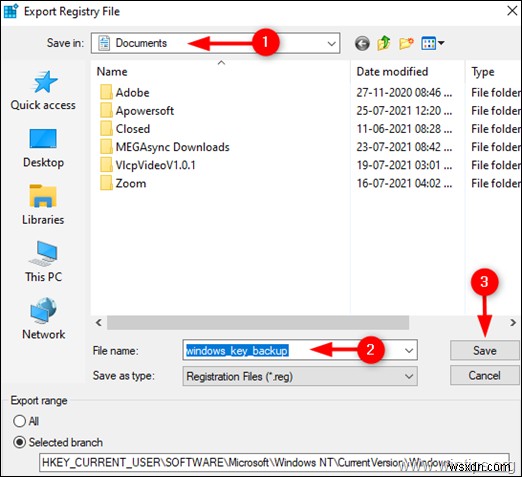Click the MEGAsync Downloads folder name
This screenshot has width=522, height=477.
click(x=172, y=147)
